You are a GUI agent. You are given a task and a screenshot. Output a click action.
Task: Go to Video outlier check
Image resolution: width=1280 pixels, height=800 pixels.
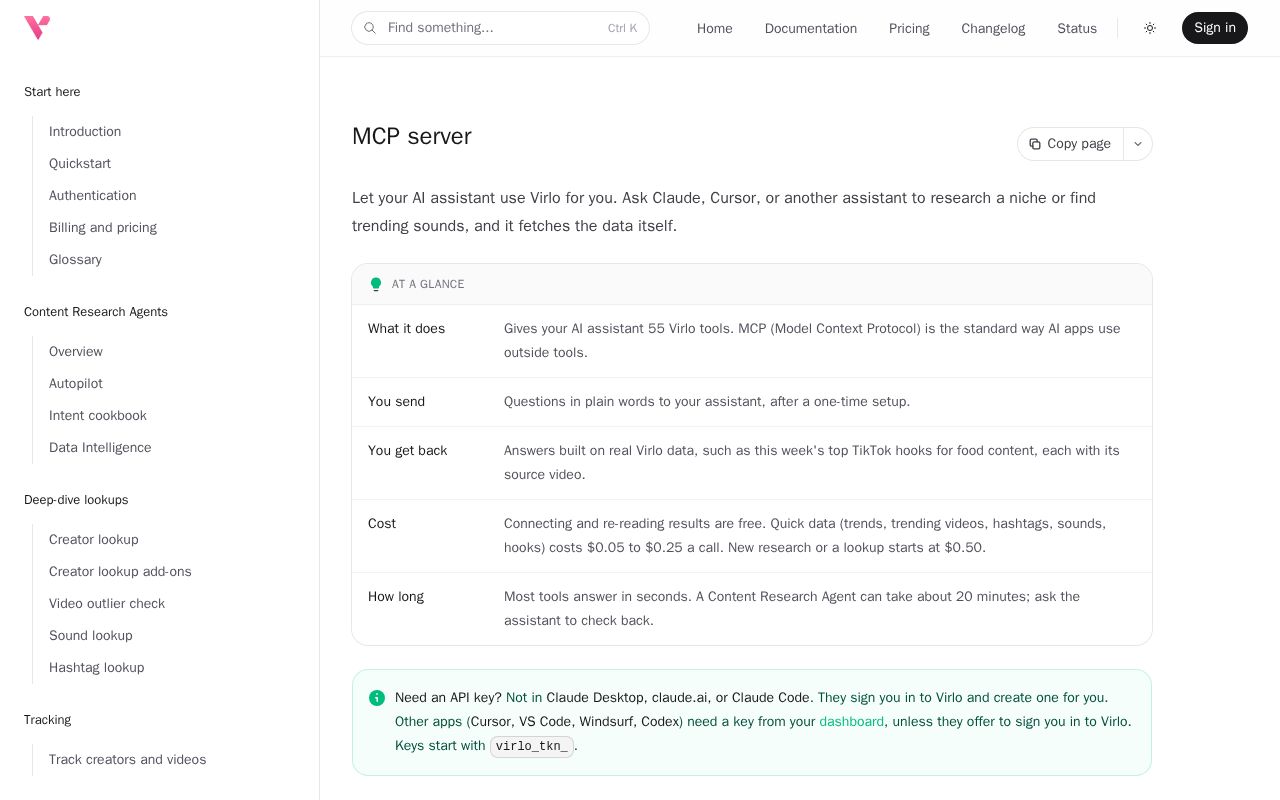pyautogui.click(x=107, y=604)
